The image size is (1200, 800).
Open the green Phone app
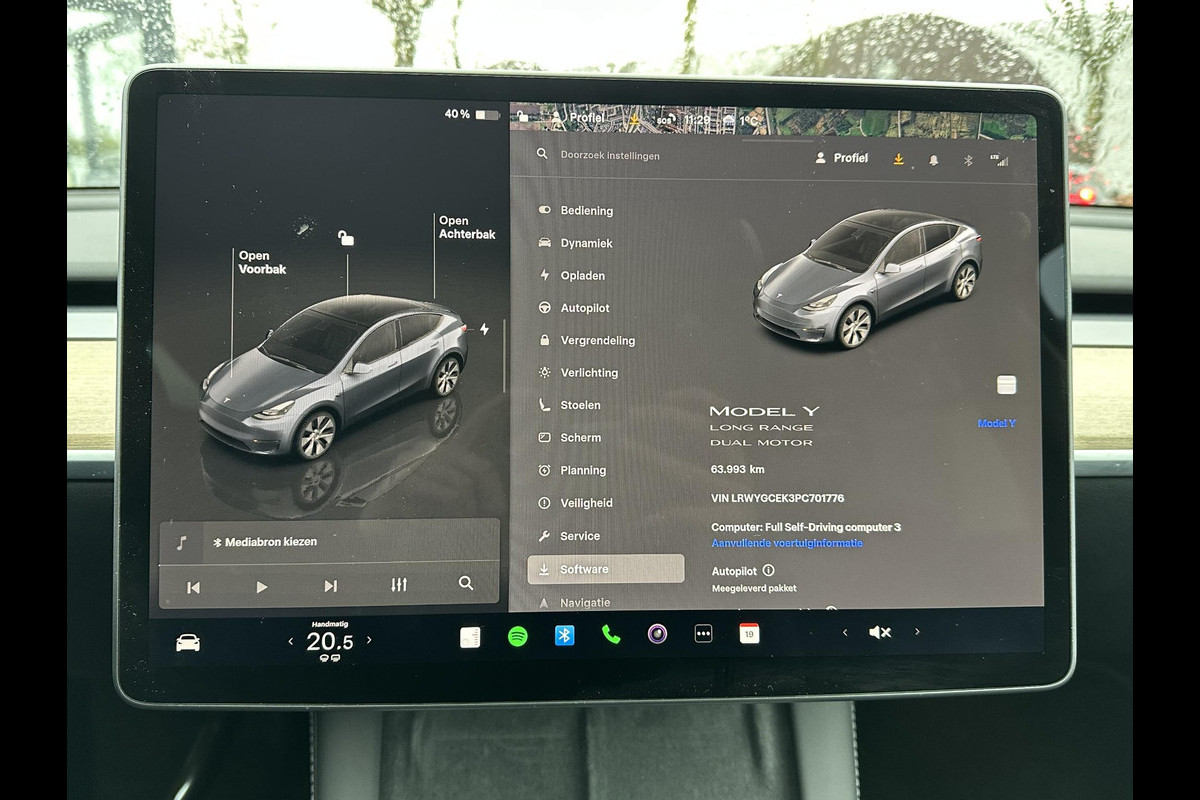click(610, 634)
